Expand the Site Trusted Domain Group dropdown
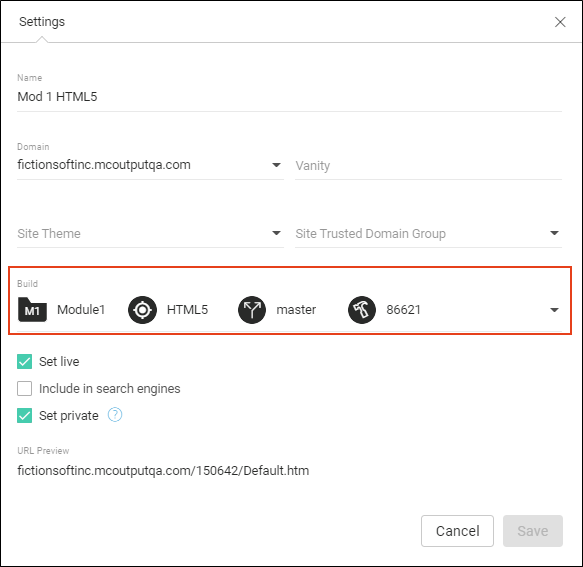The width and height of the screenshot is (583, 567). coord(428,233)
